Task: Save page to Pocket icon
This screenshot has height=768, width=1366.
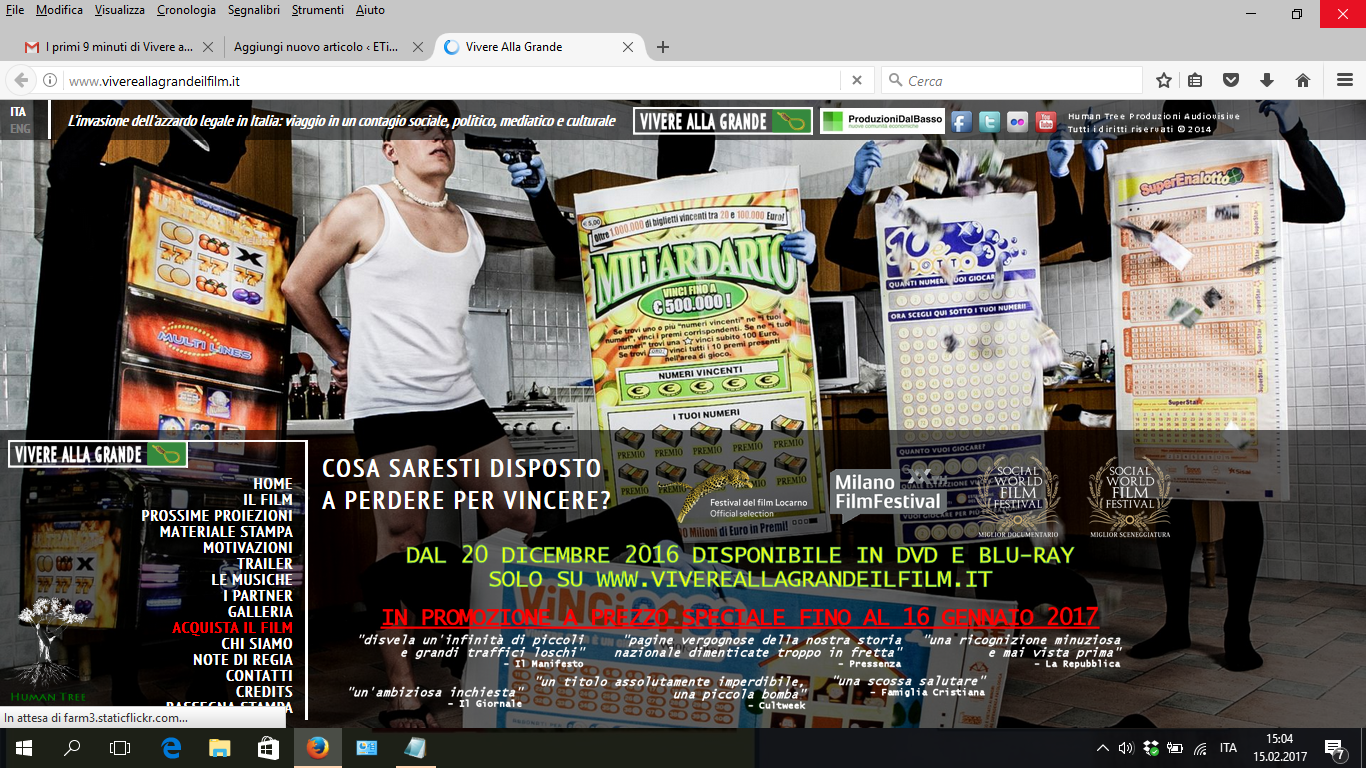Action: (x=1231, y=81)
